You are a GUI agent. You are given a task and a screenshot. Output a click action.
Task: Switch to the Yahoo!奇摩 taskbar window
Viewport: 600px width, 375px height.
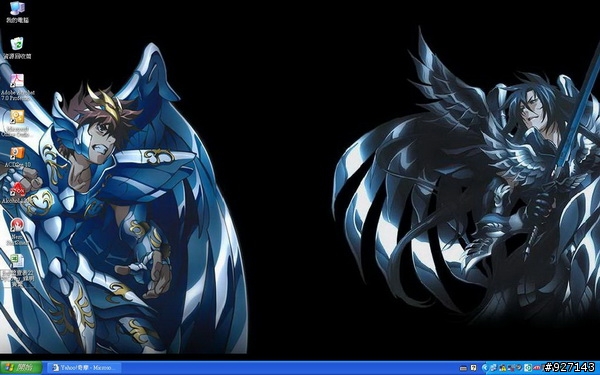(x=84, y=368)
